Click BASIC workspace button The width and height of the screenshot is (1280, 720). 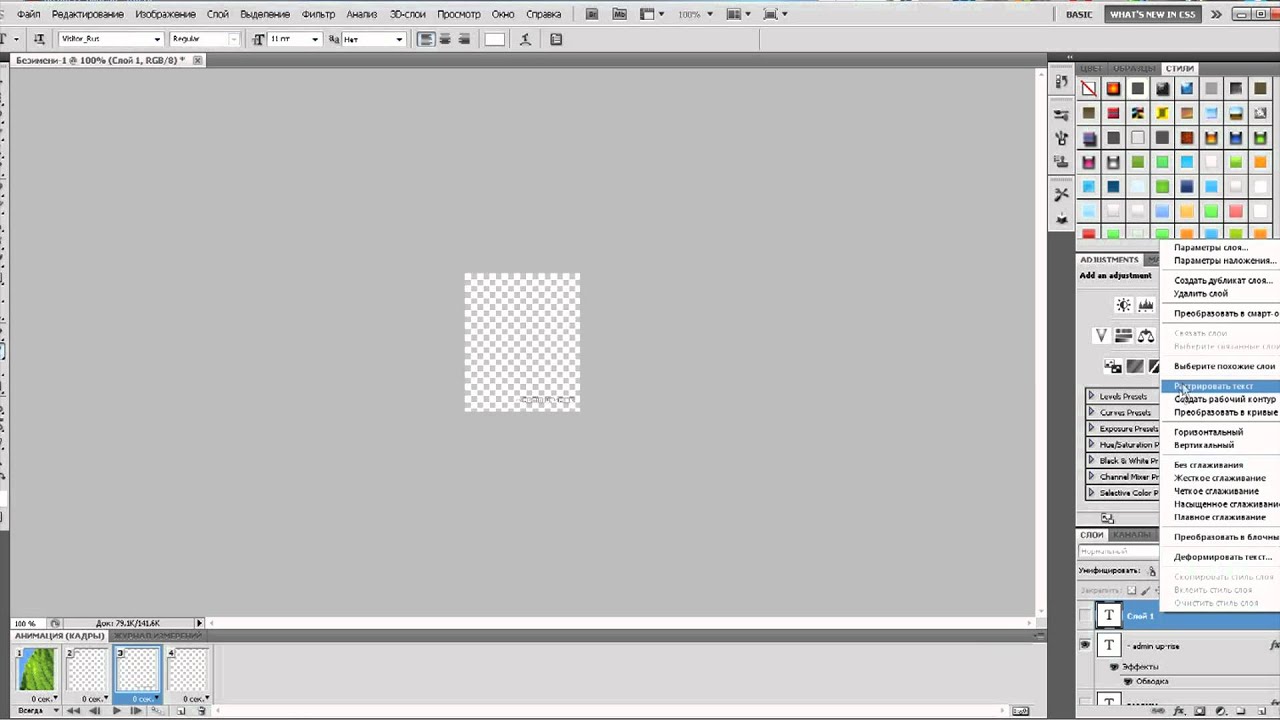tap(1079, 14)
